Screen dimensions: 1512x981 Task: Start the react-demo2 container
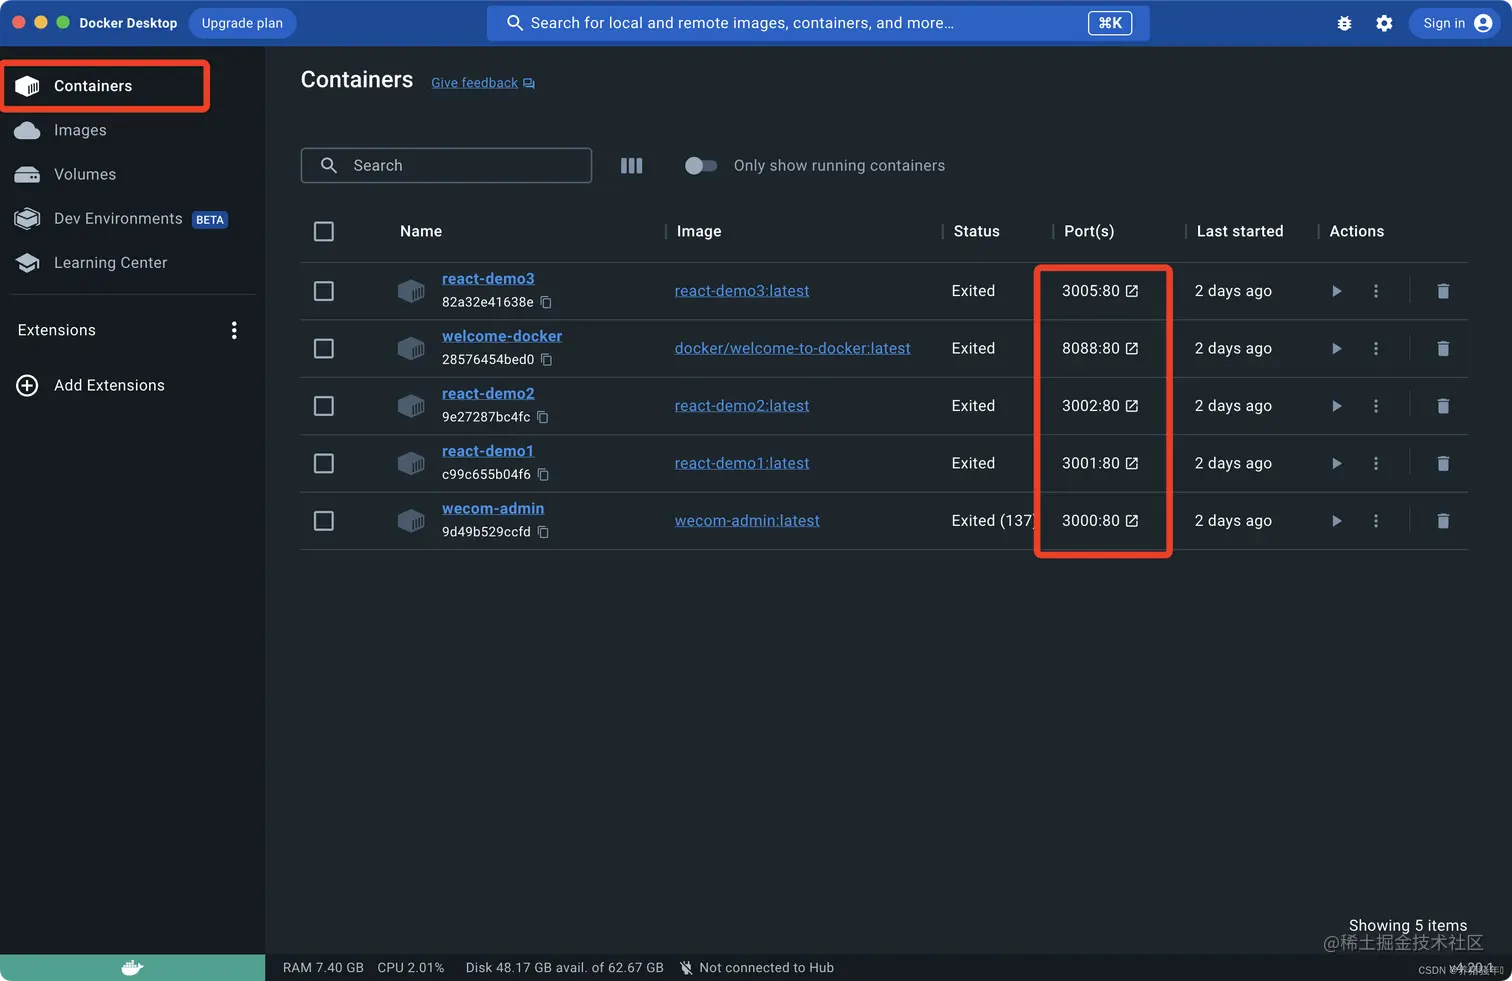tap(1336, 406)
